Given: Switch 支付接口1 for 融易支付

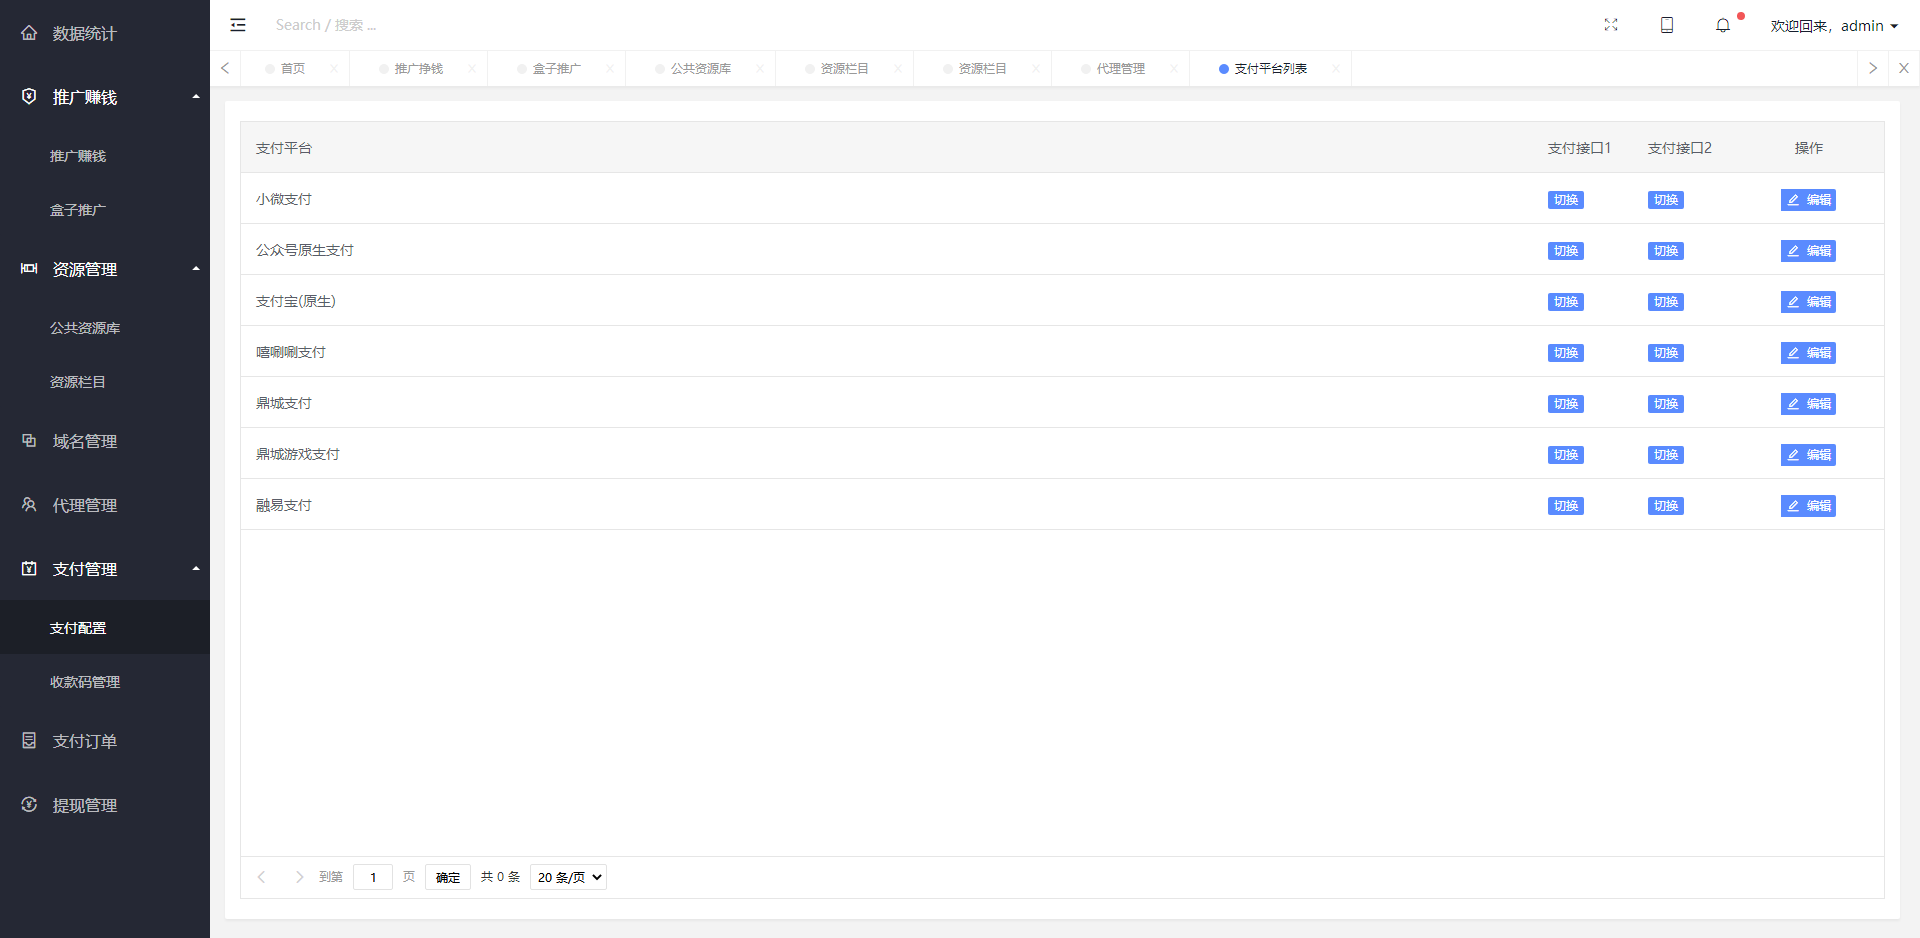Looking at the screenshot, I should [1565, 506].
